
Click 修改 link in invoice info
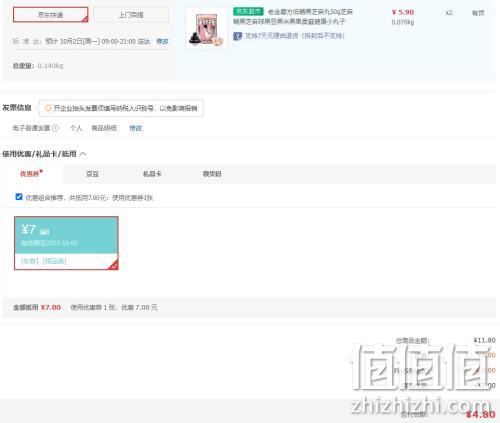(136, 128)
